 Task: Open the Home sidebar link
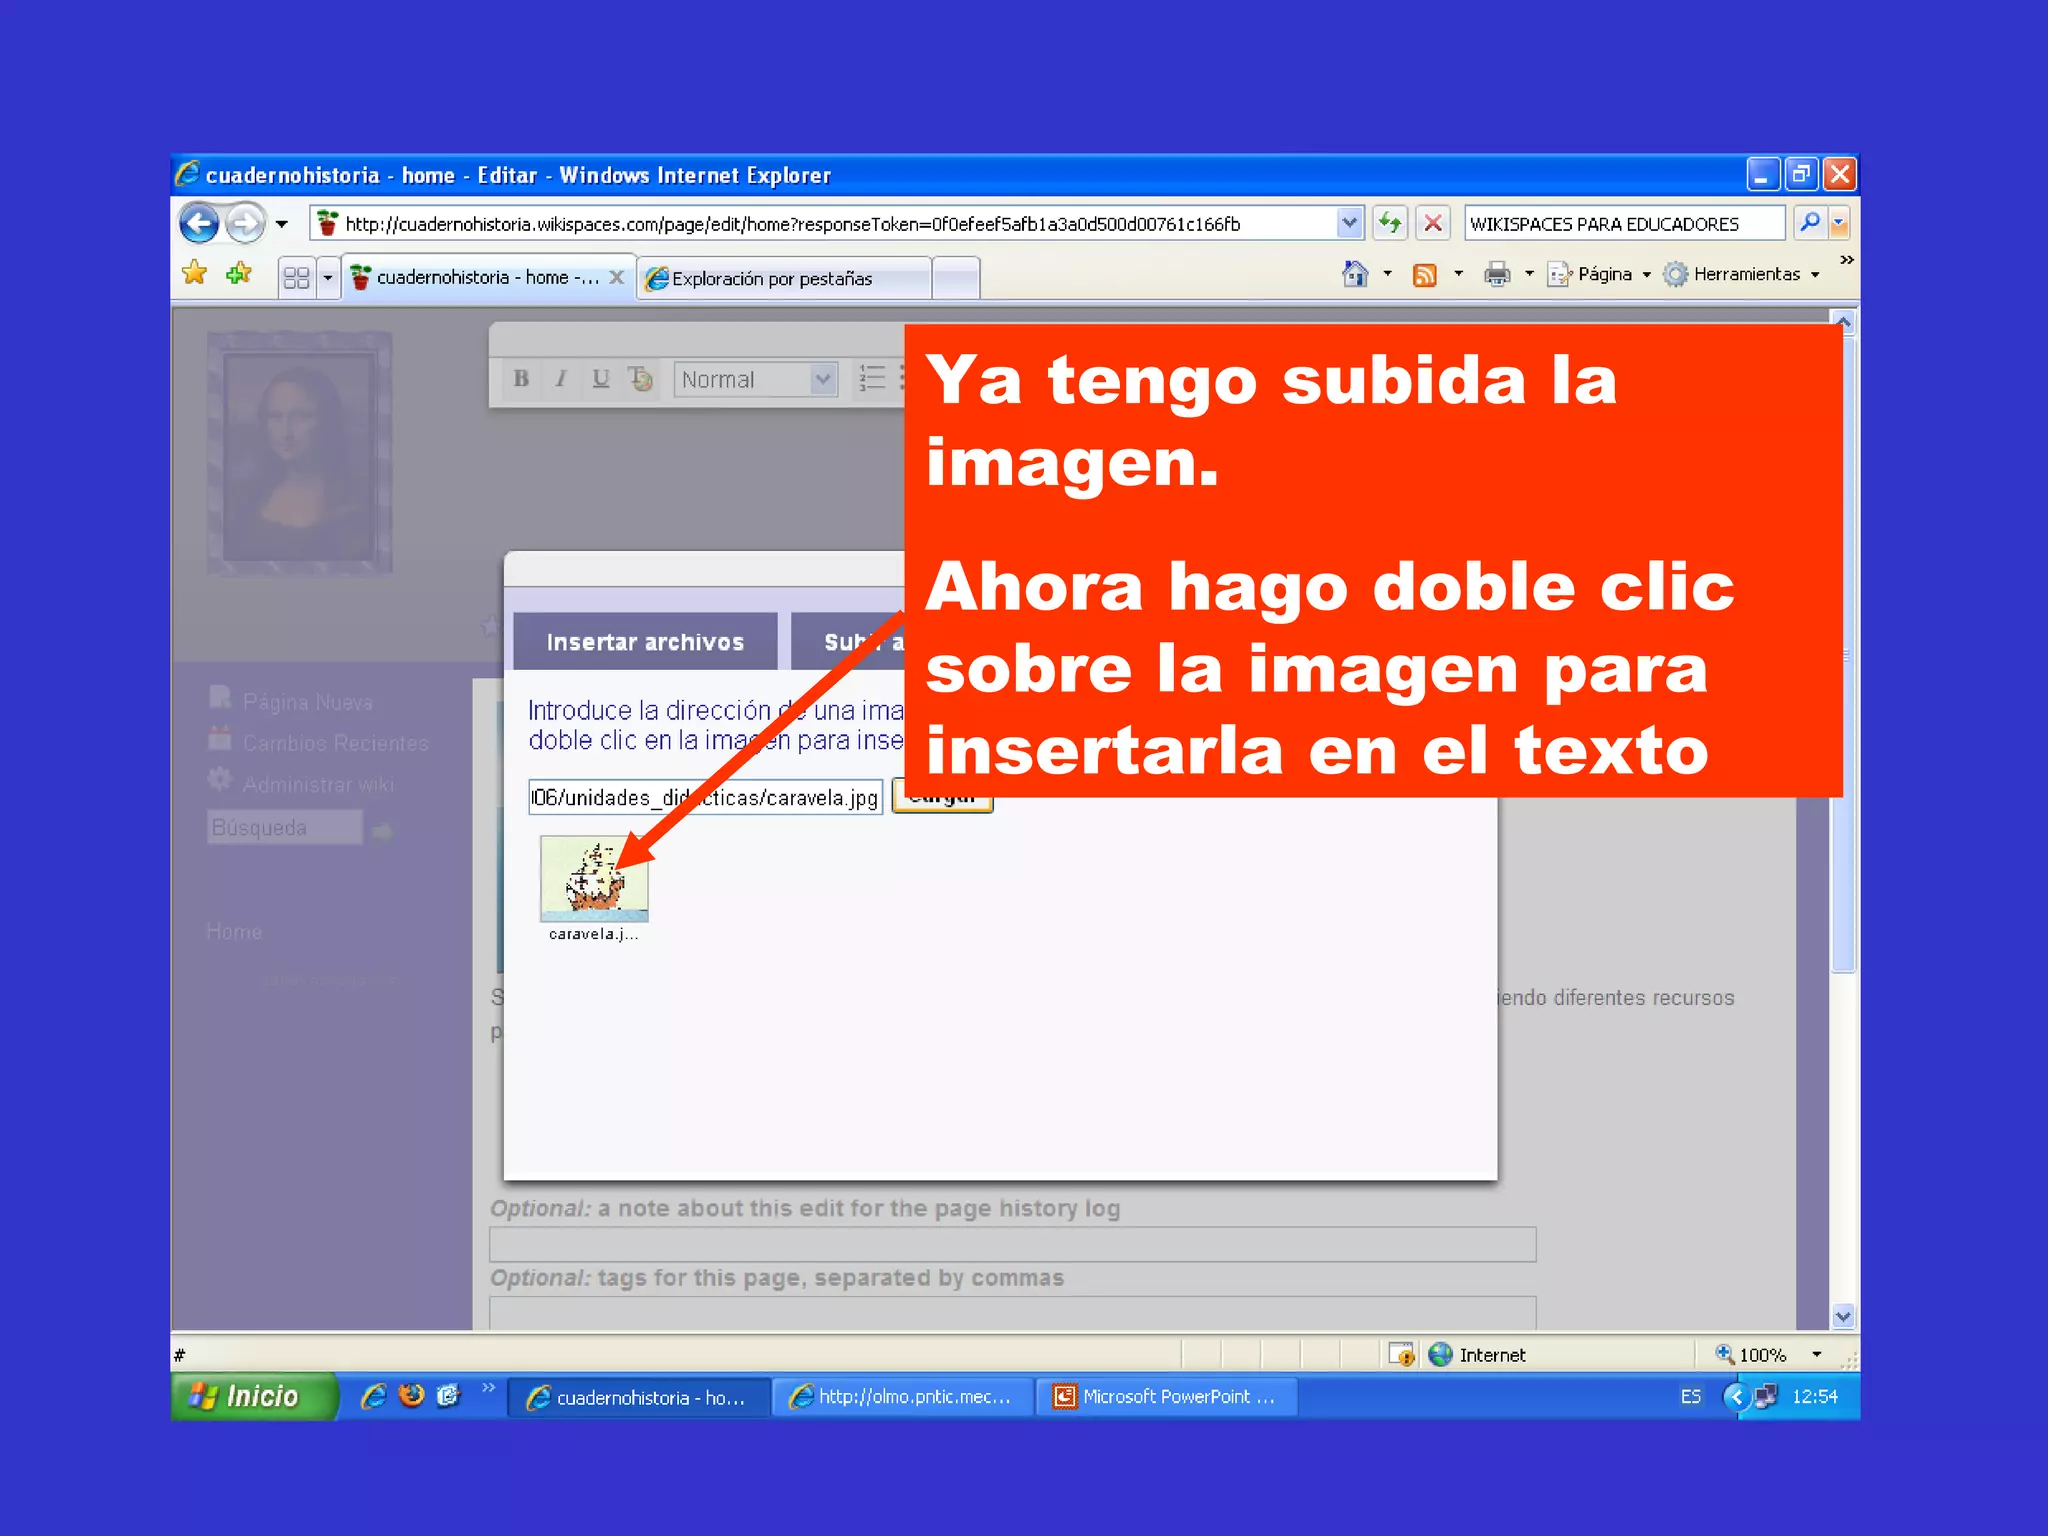coord(234,932)
